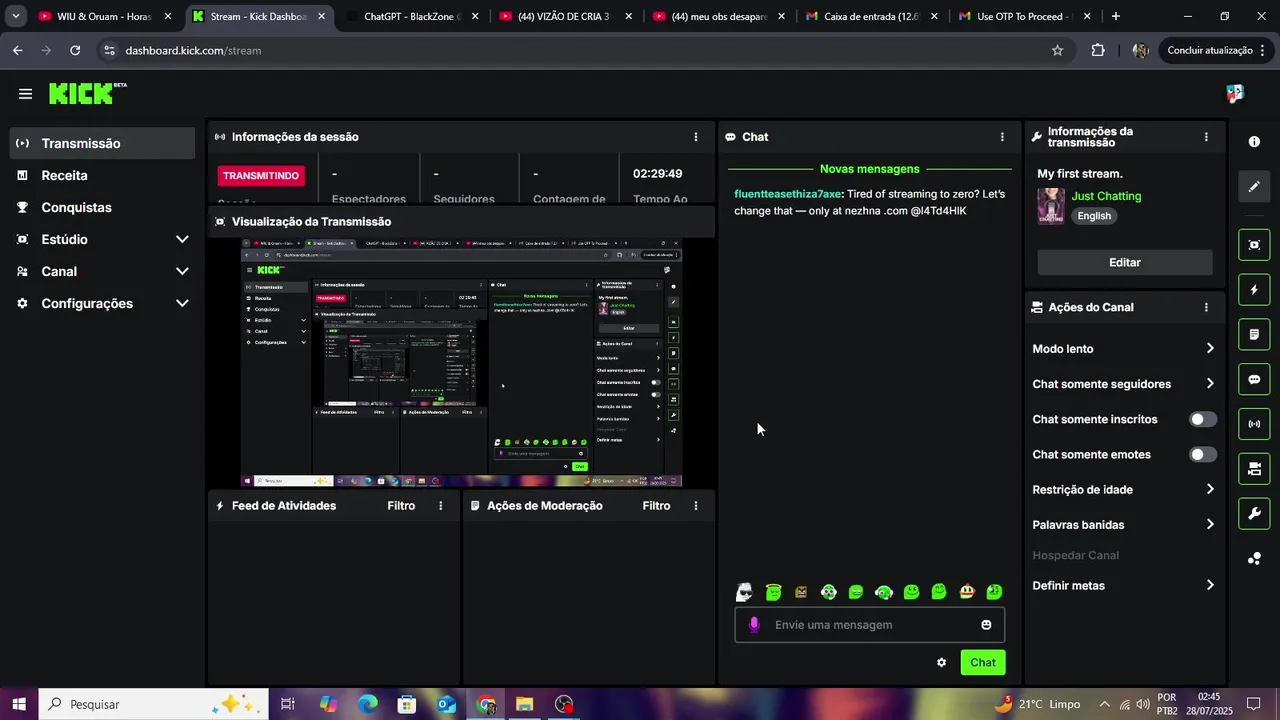
Task: Open File Explorer from taskbar
Action: coord(525,705)
